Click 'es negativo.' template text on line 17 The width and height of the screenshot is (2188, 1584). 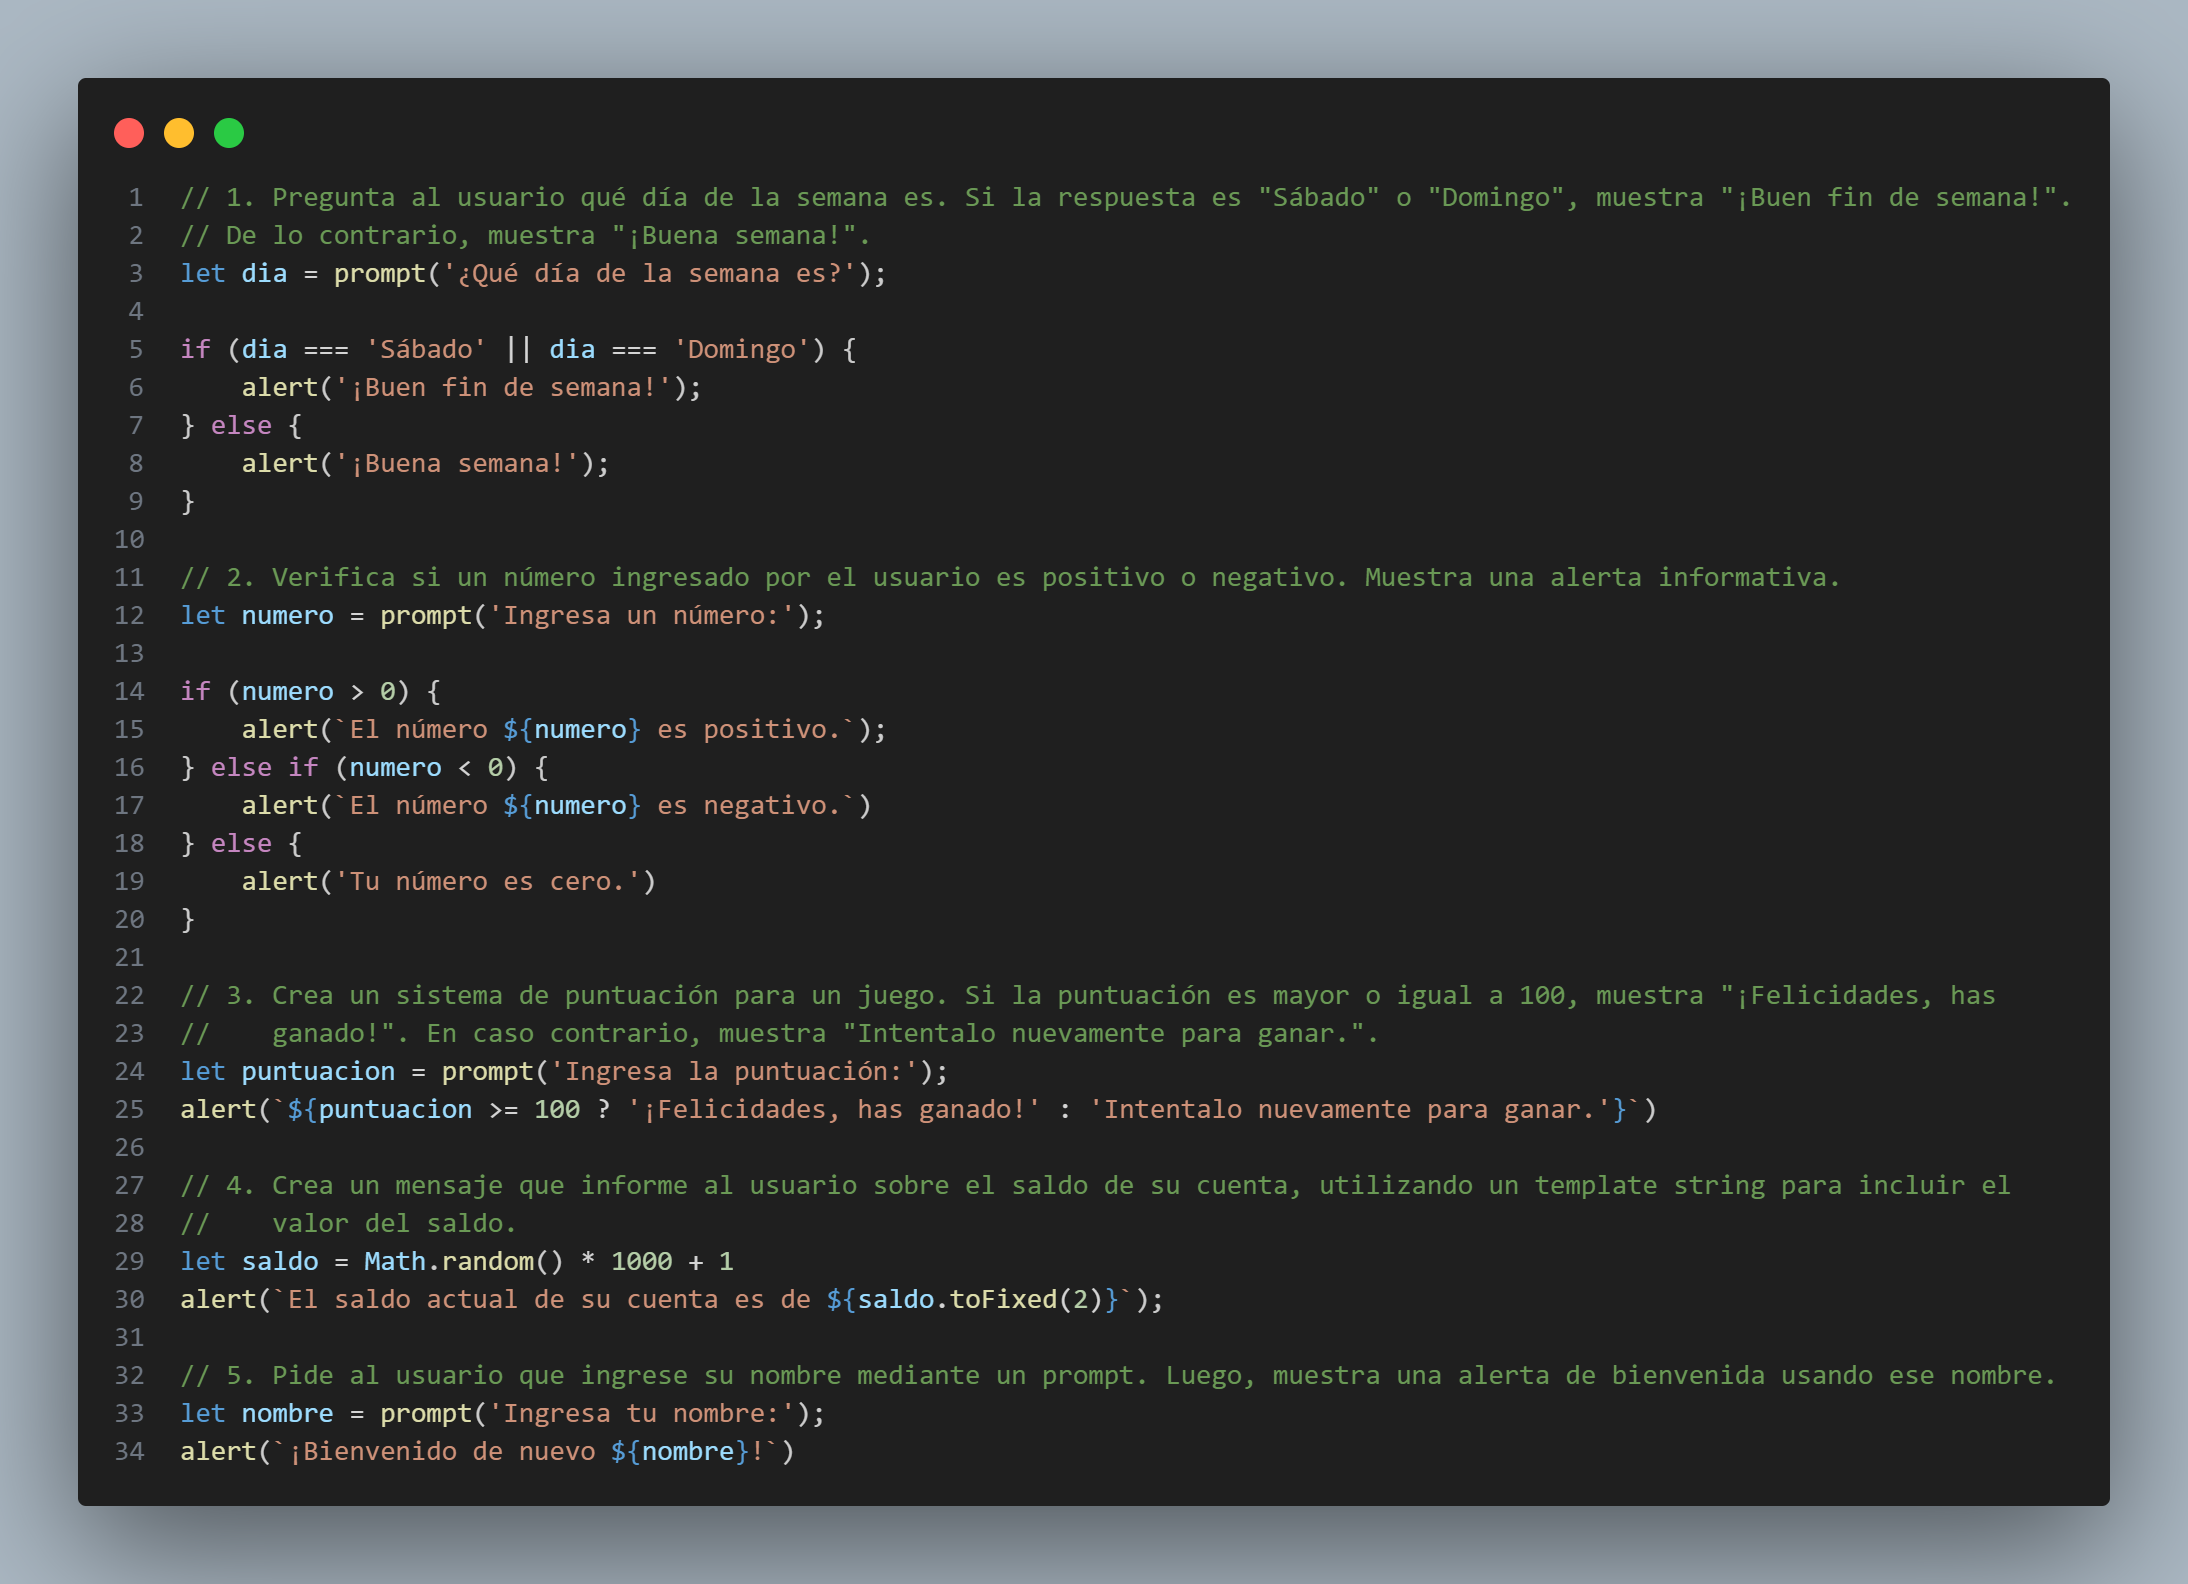point(749,806)
